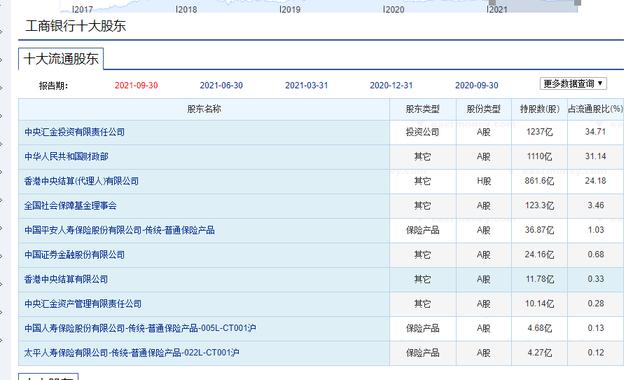This screenshot has width=640, height=380.
Task: Open 香港中央结算有限公司 link
Action: coord(66,279)
